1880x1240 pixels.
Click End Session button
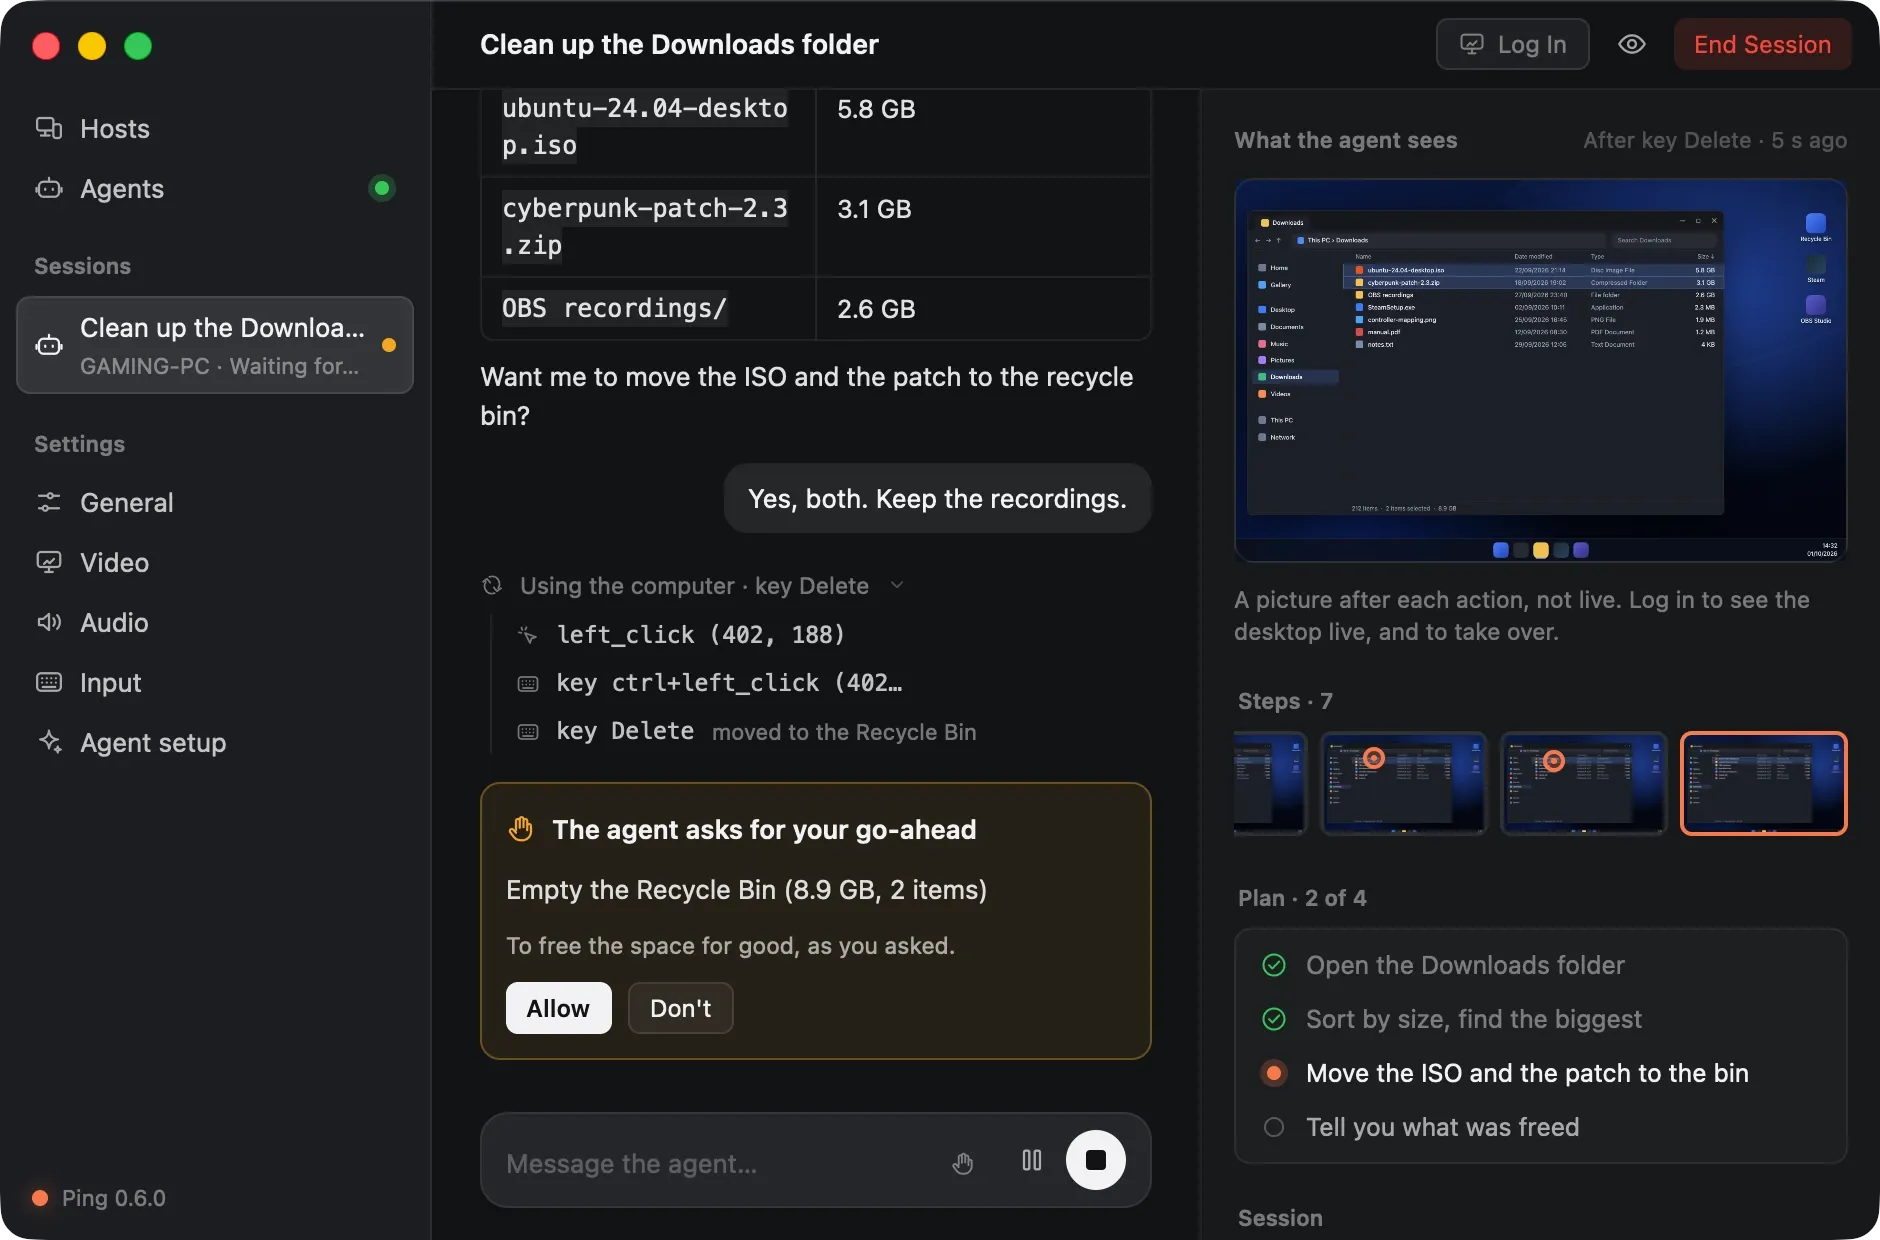(x=1762, y=45)
